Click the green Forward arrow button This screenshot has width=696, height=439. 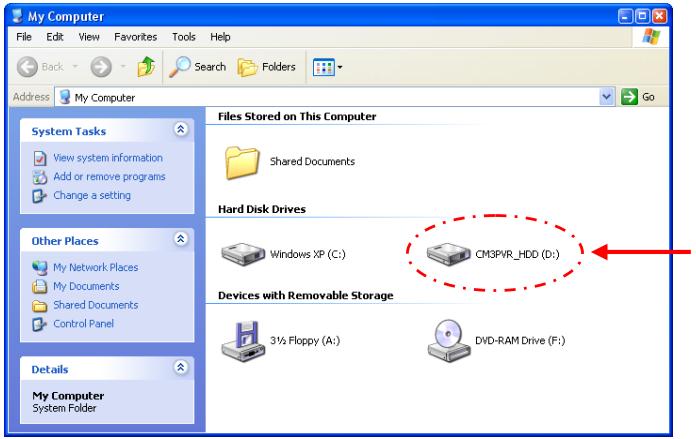101,67
